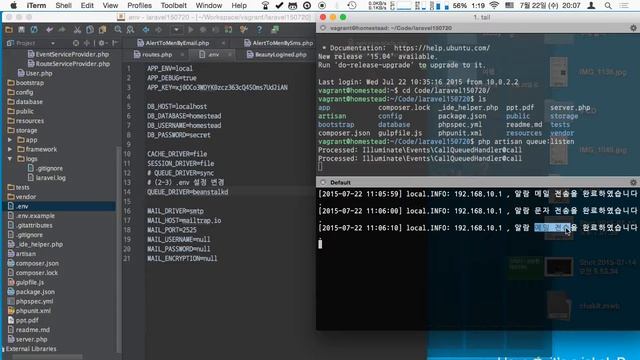
Task: Click the Default pane title bar
Action: pos(477,182)
